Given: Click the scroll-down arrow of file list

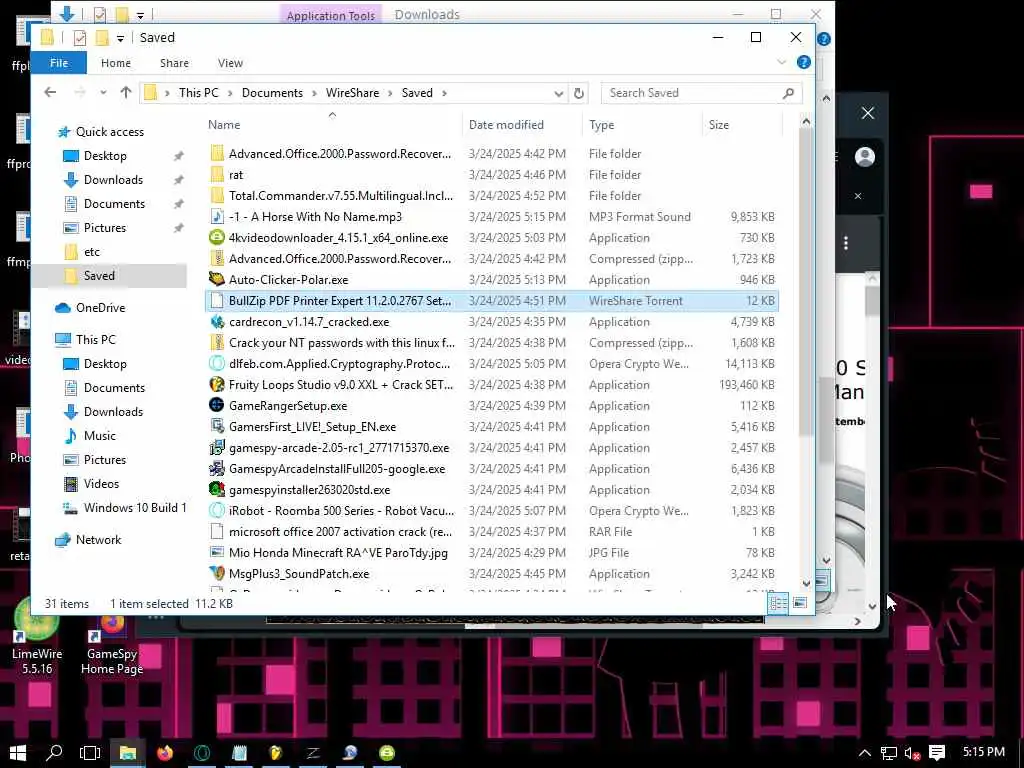Looking at the screenshot, I should point(806,583).
